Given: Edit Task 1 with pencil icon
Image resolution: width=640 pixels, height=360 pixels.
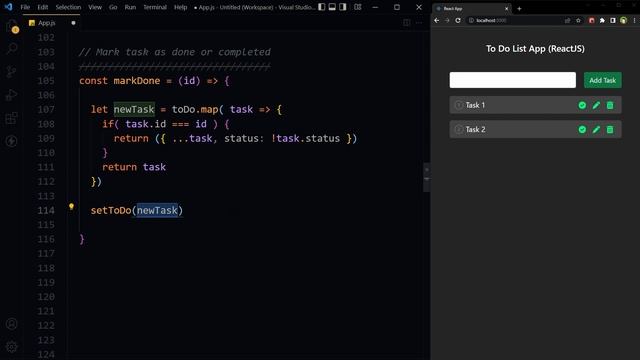Looking at the screenshot, I should [x=596, y=105].
